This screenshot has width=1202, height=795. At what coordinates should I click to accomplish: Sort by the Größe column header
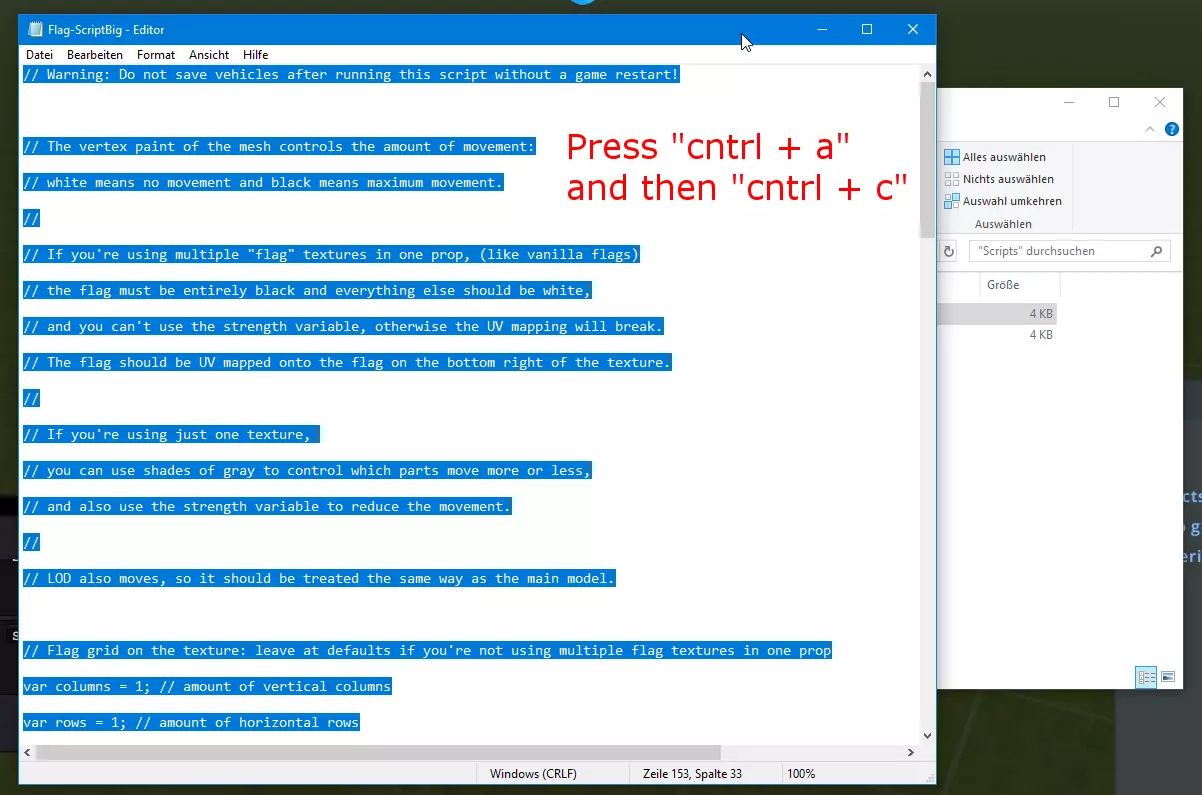point(1018,285)
